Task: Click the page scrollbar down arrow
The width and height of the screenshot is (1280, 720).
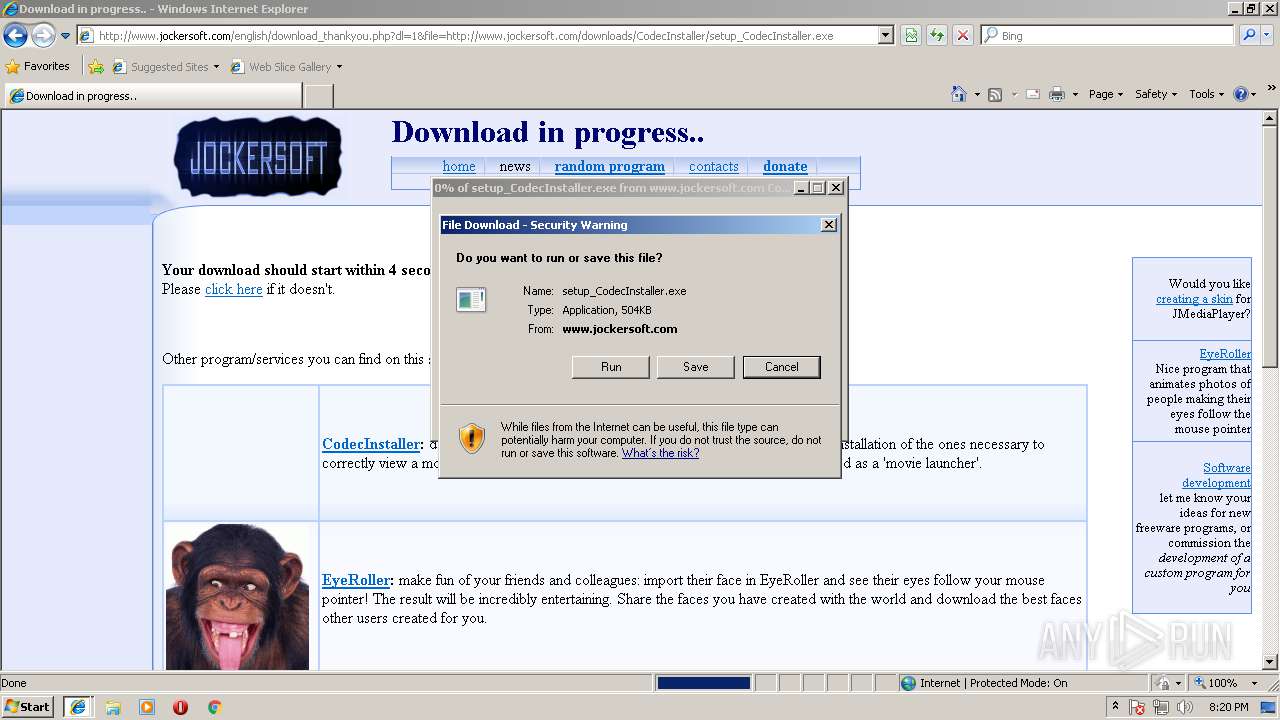Action: pyautogui.click(x=1270, y=662)
